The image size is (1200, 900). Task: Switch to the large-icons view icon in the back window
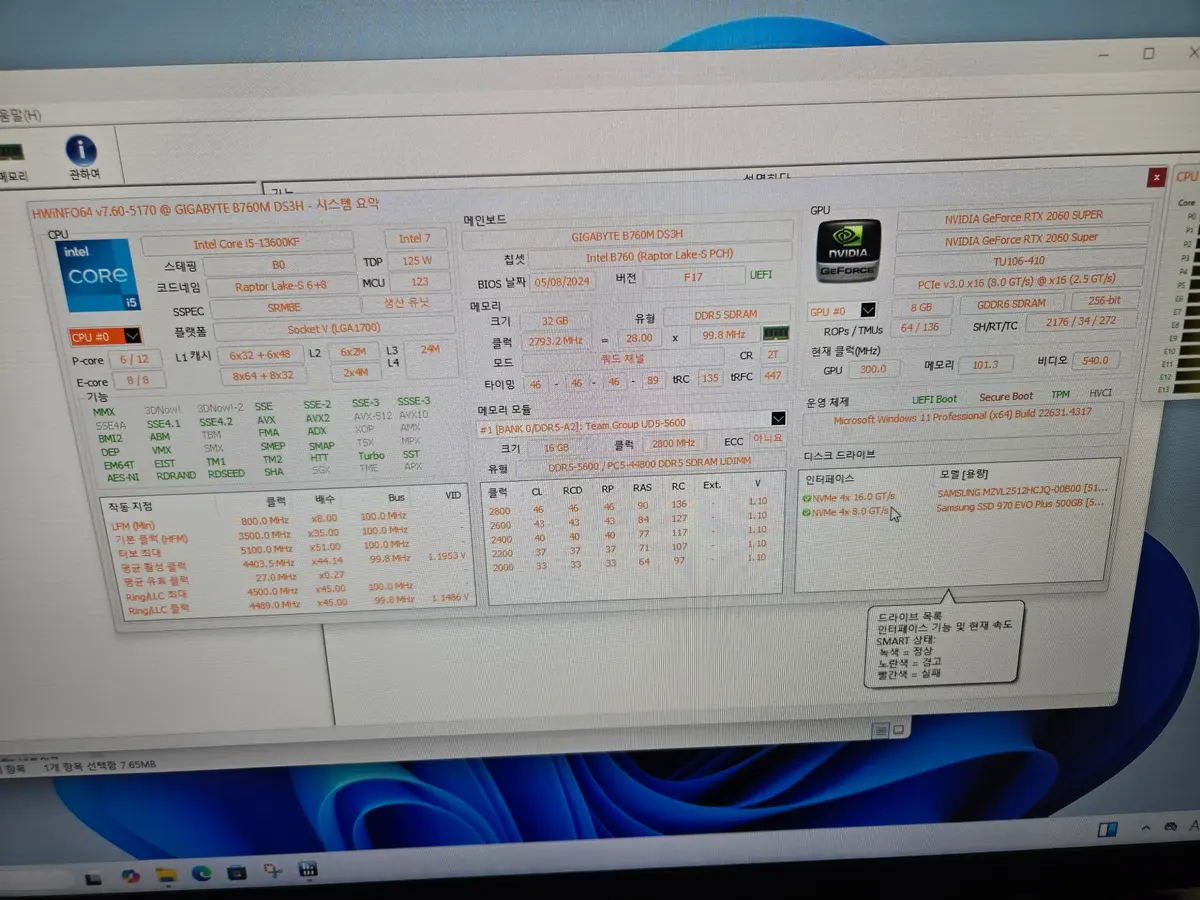click(x=897, y=730)
